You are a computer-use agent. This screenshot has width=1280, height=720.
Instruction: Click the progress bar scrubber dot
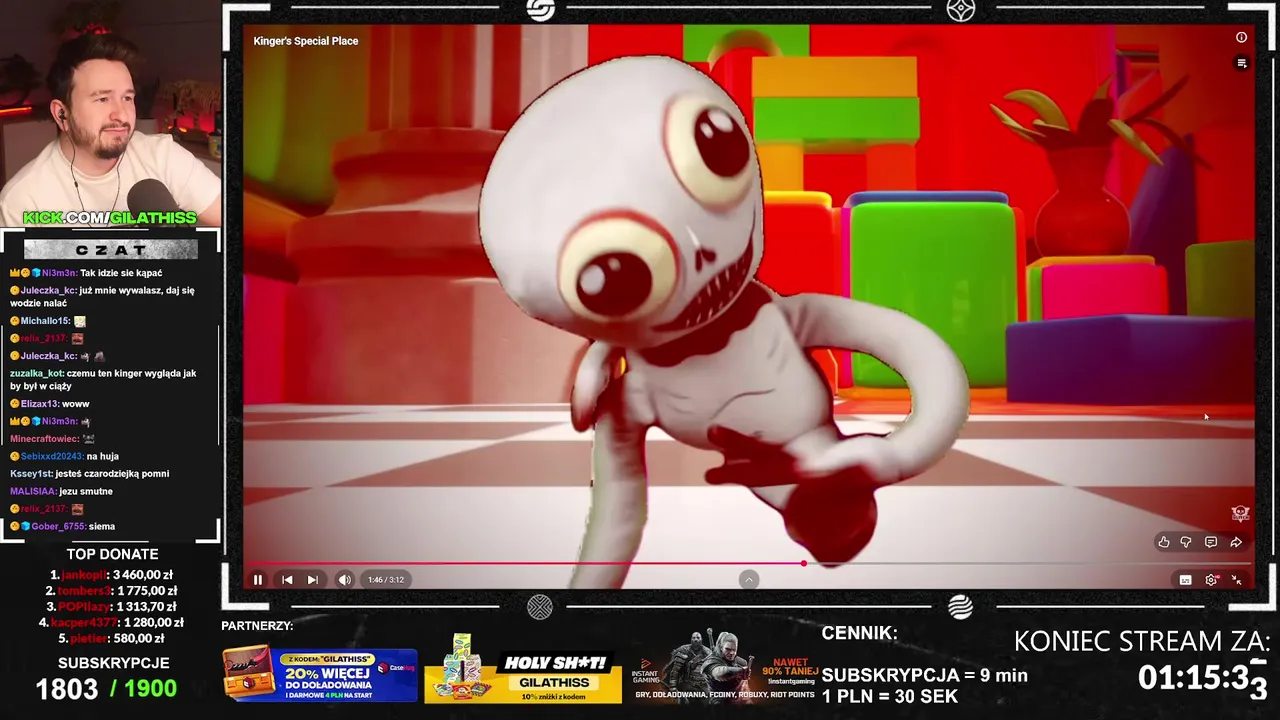[804, 563]
